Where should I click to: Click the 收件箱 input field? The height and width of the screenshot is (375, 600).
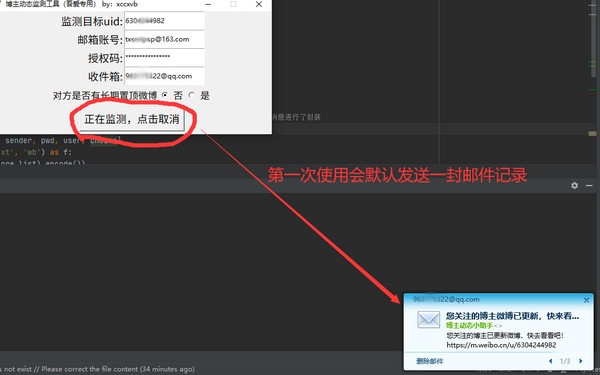click(164, 76)
